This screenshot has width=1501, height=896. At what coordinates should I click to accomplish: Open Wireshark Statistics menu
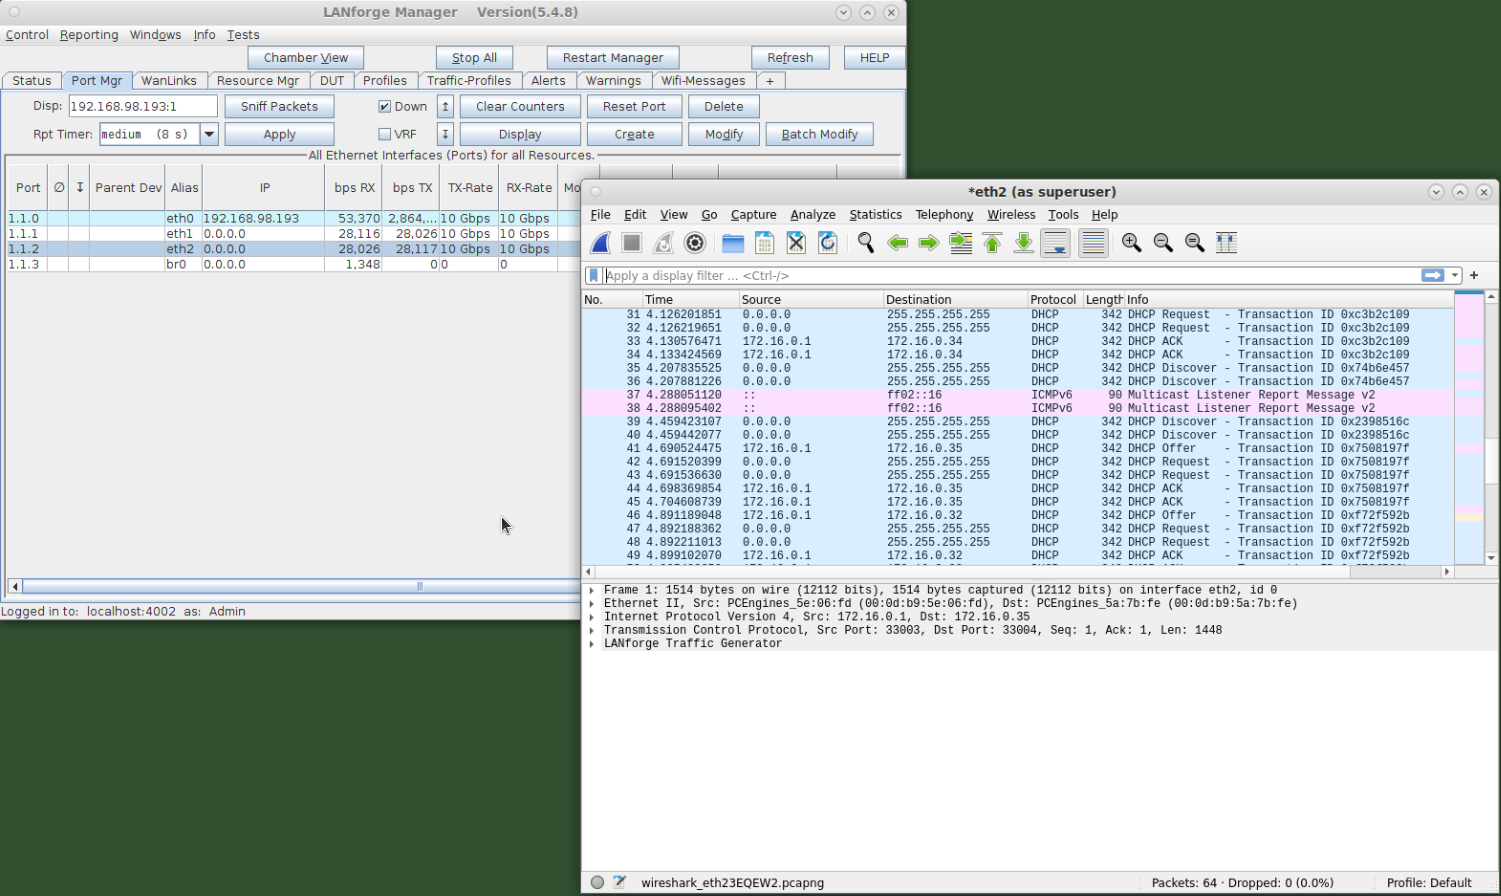[875, 214]
